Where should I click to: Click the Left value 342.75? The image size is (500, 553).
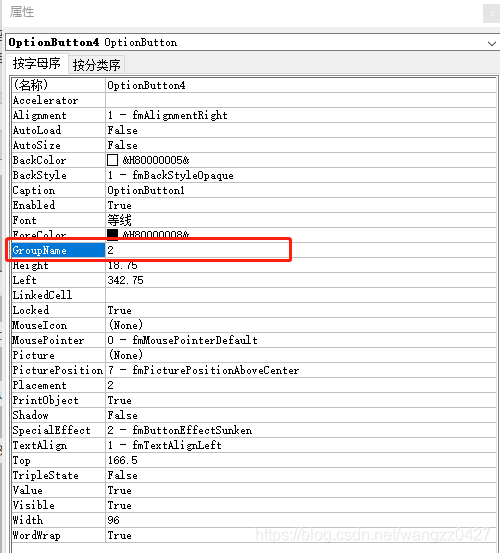pyautogui.click(x=126, y=280)
